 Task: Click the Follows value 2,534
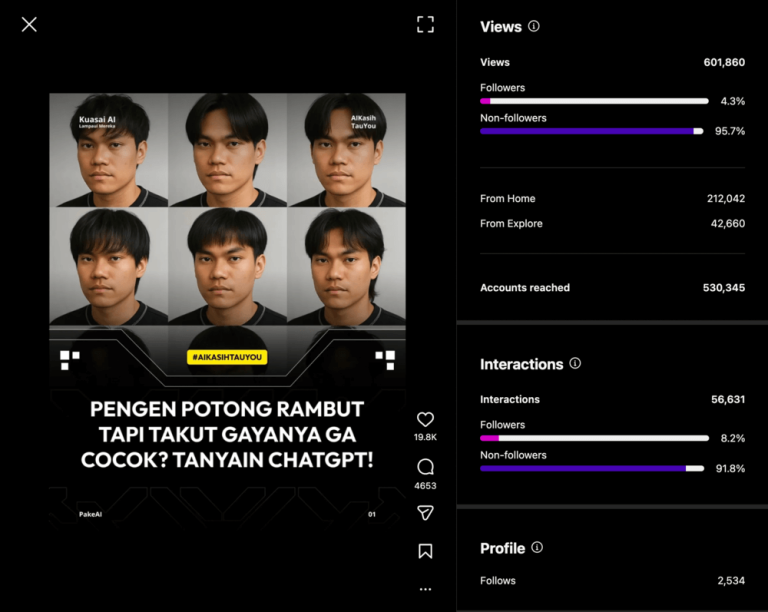click(731, 580)
